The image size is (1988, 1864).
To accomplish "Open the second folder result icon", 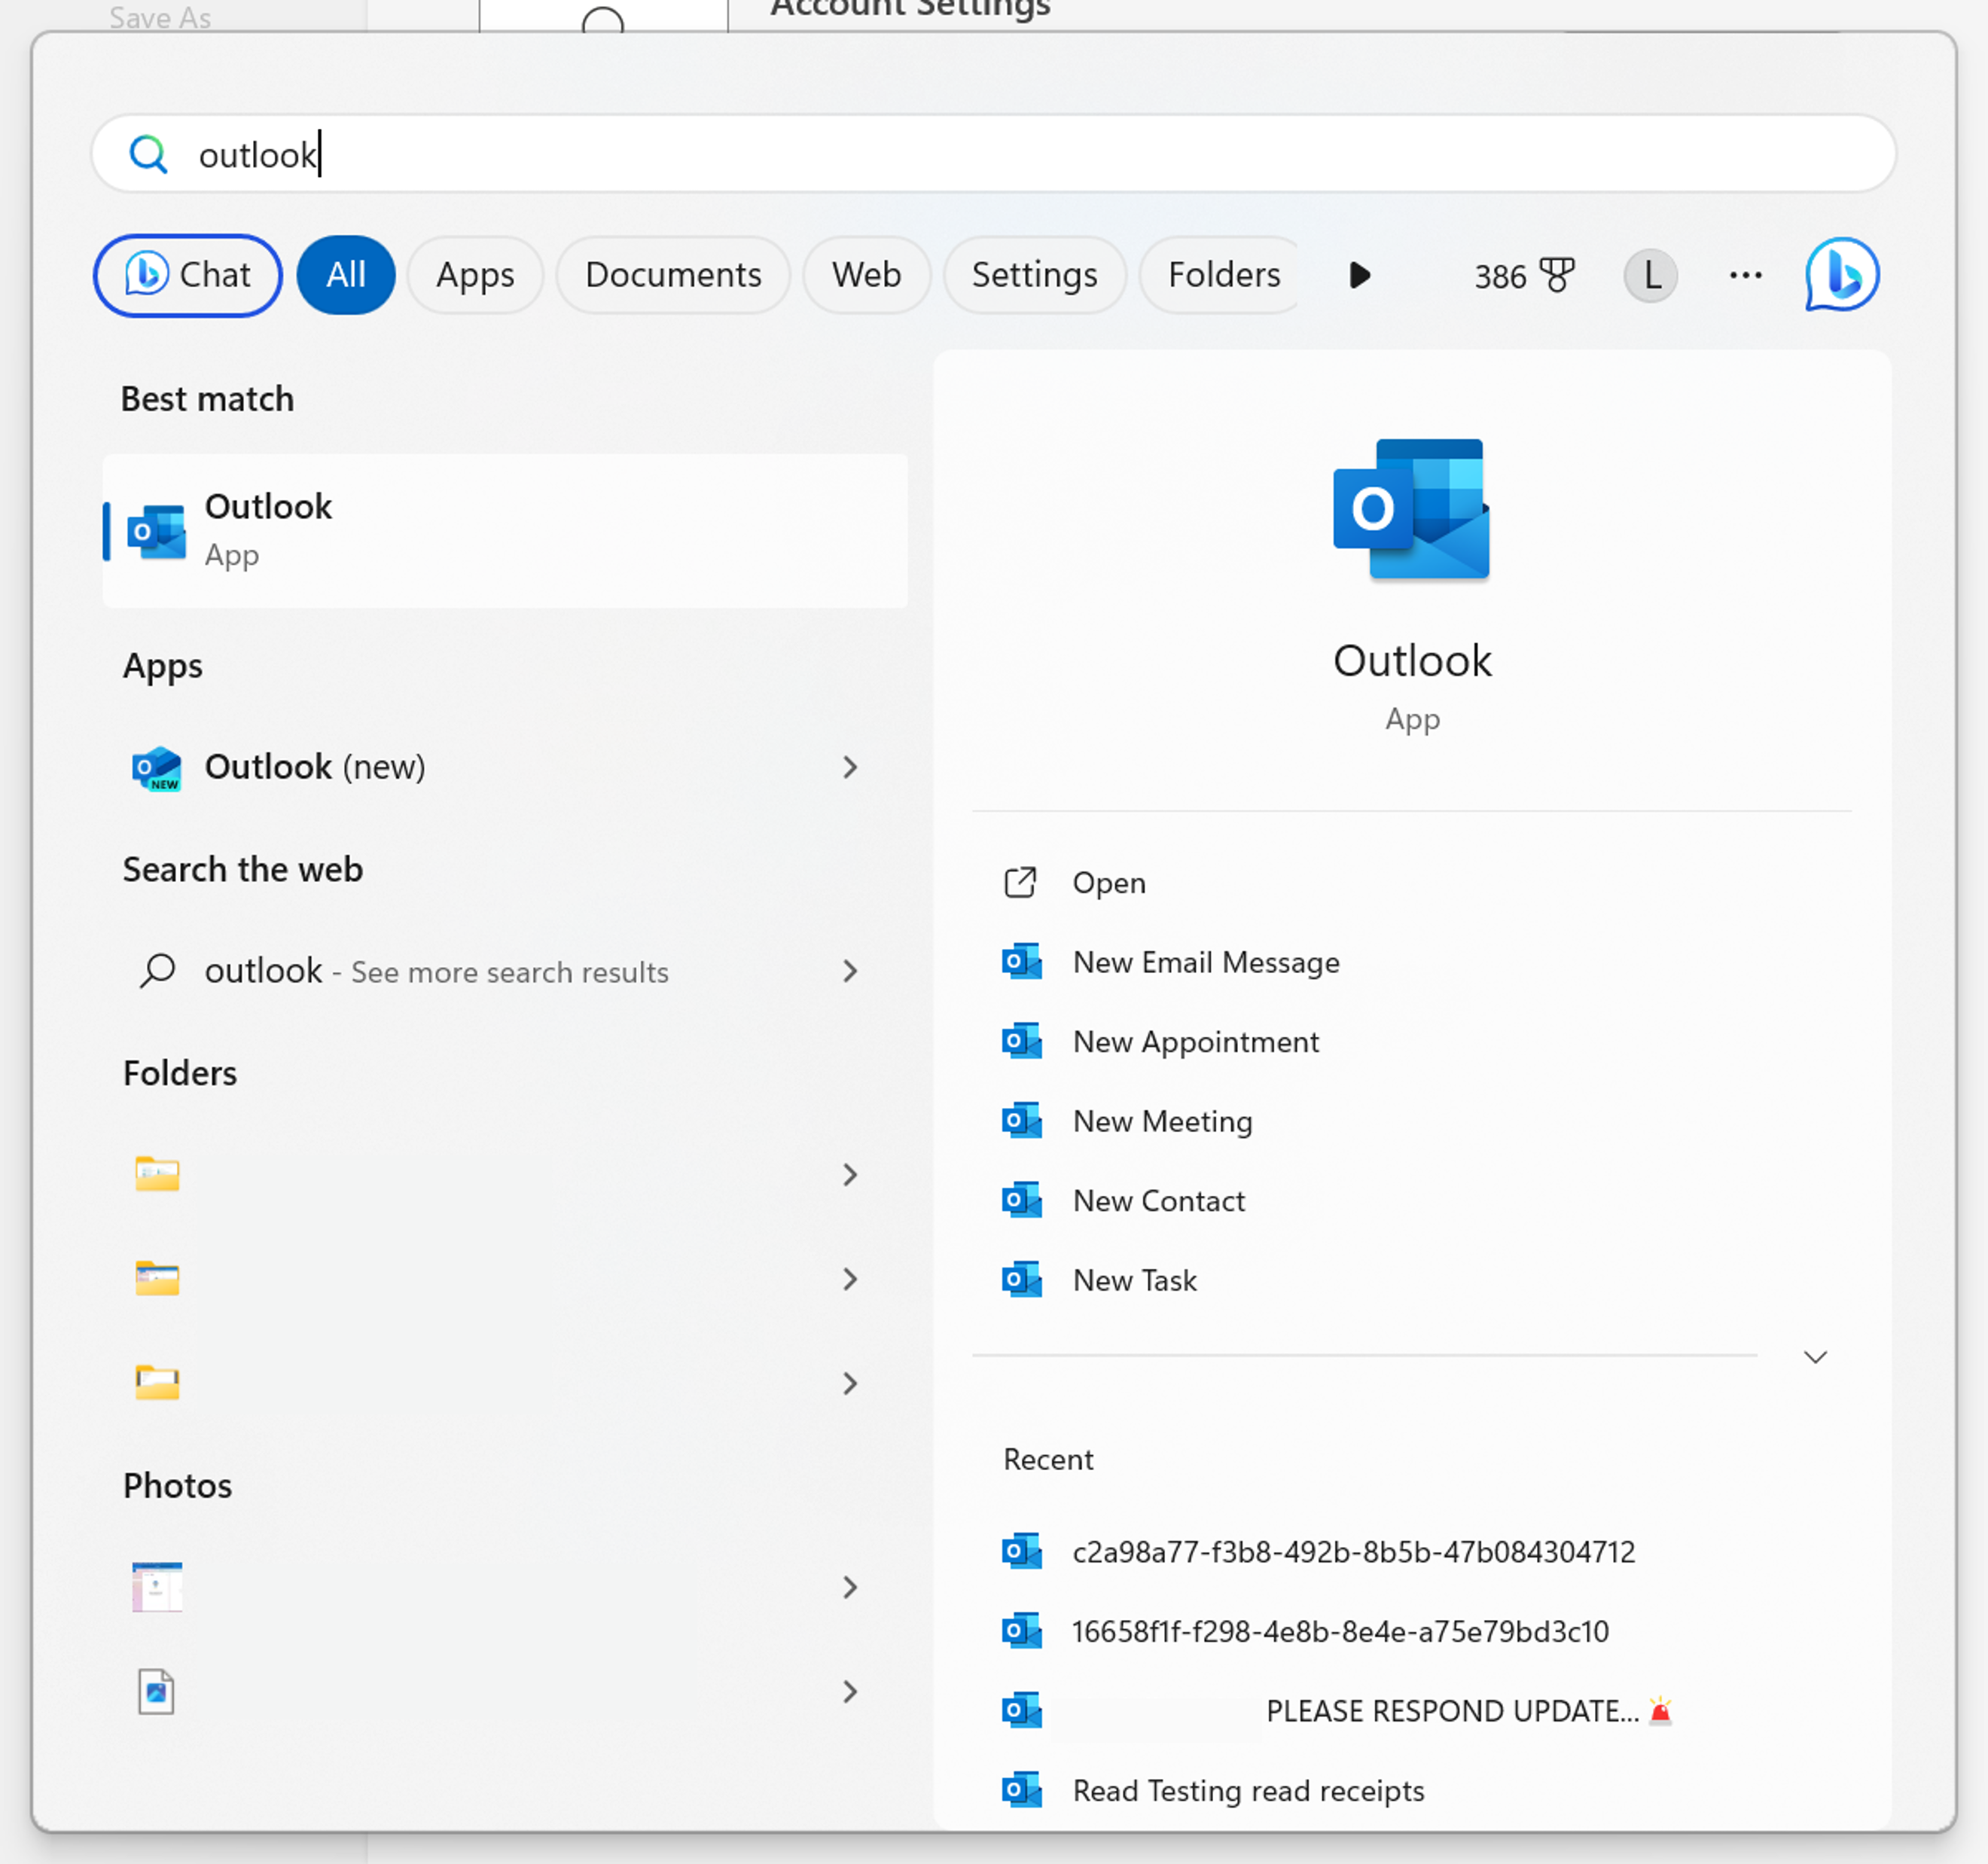I will pos(157,1278).
